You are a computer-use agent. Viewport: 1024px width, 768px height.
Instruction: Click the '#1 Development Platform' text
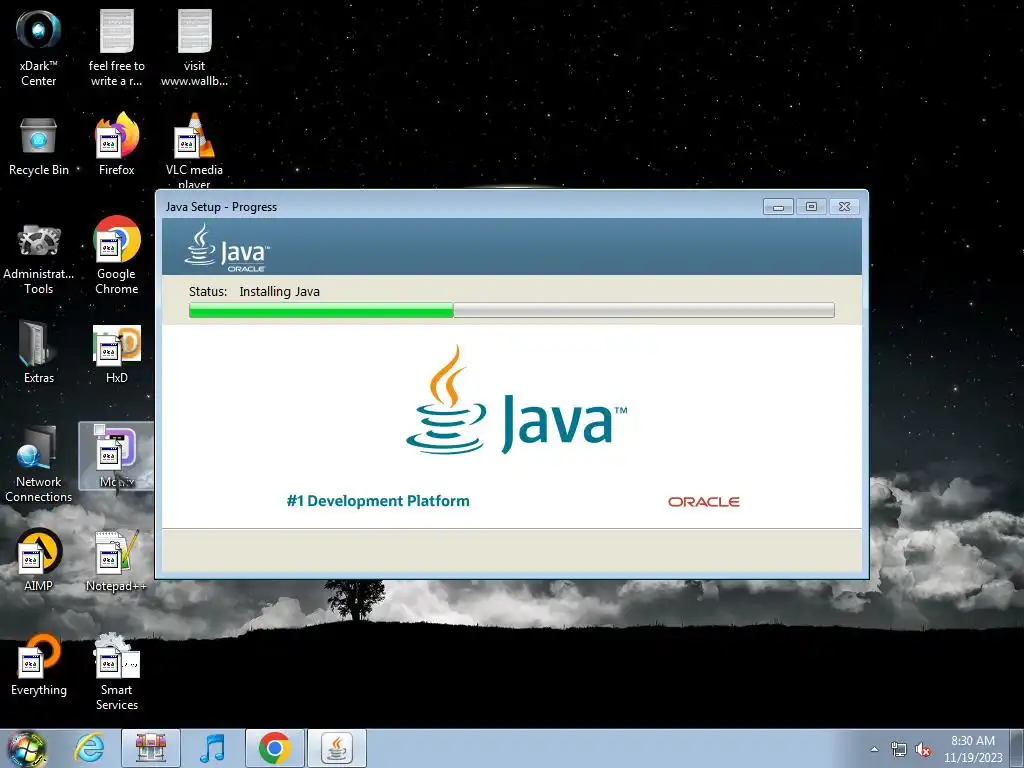[378, 501]
